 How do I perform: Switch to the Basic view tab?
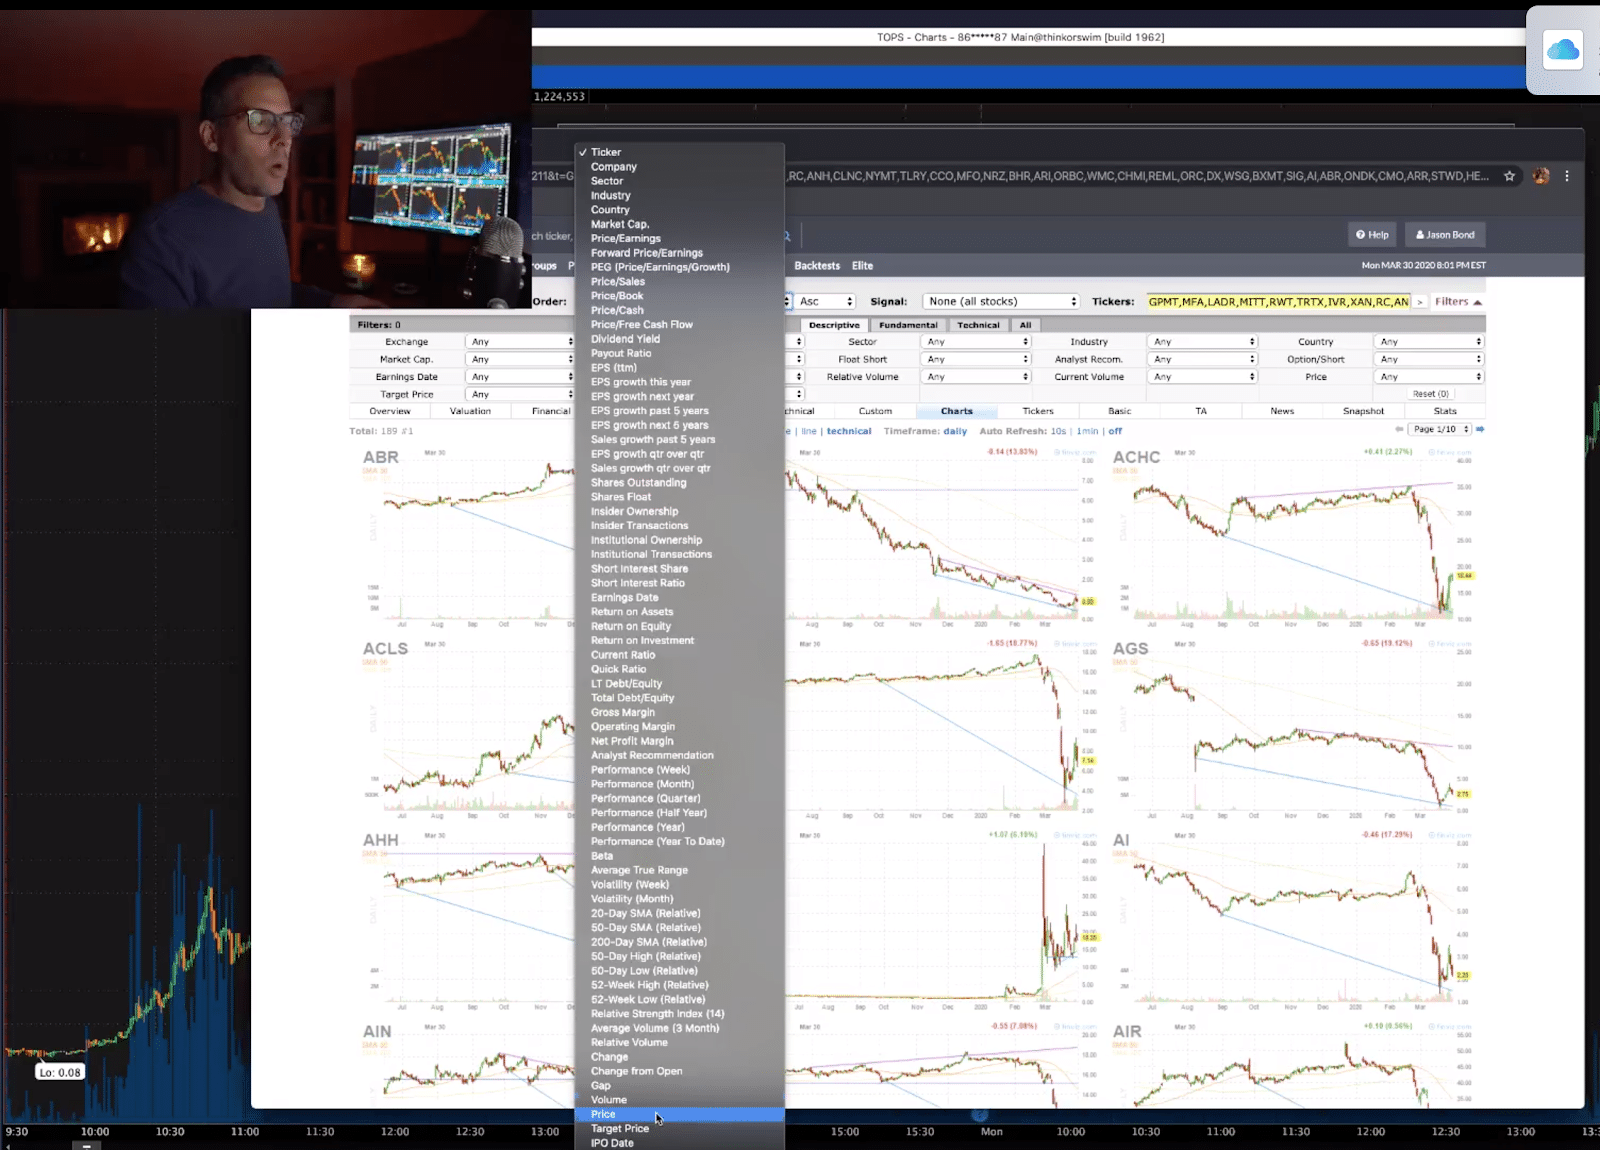(x=1120, y=411)
